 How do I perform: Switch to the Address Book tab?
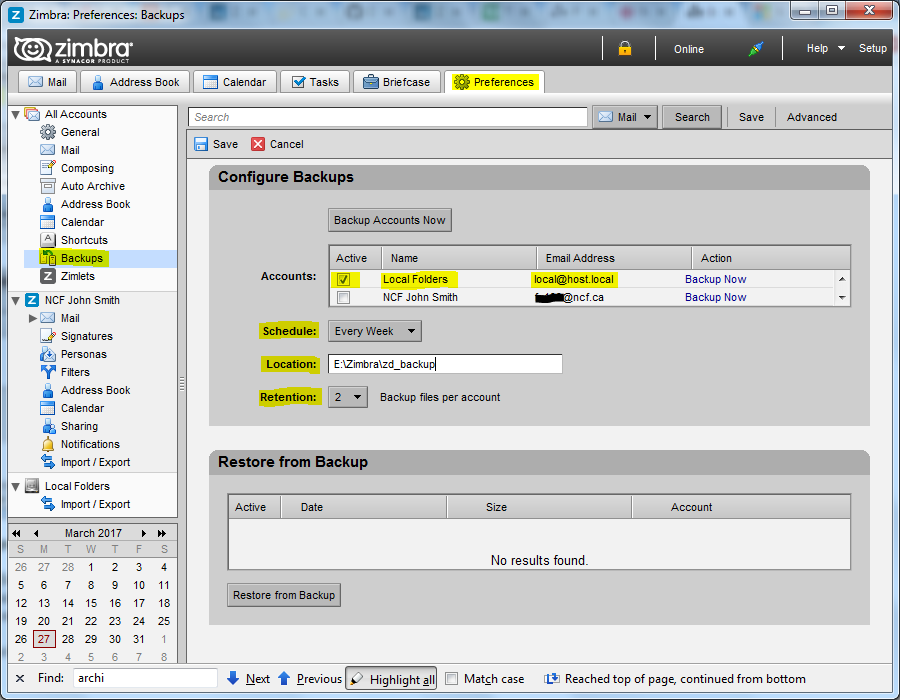pos(135,82)
